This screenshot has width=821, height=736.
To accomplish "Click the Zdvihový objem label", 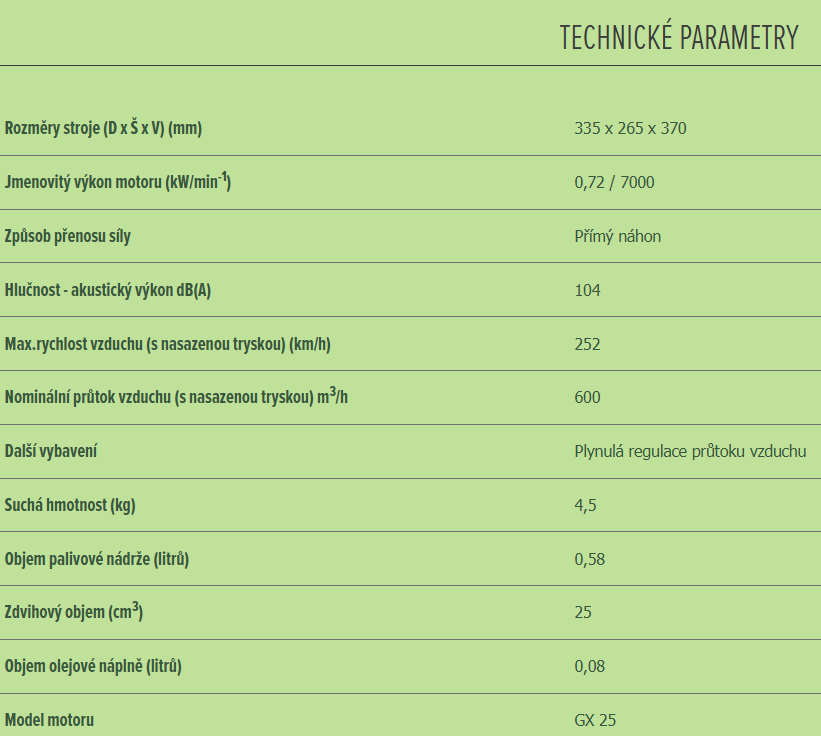I will [73, 612].
